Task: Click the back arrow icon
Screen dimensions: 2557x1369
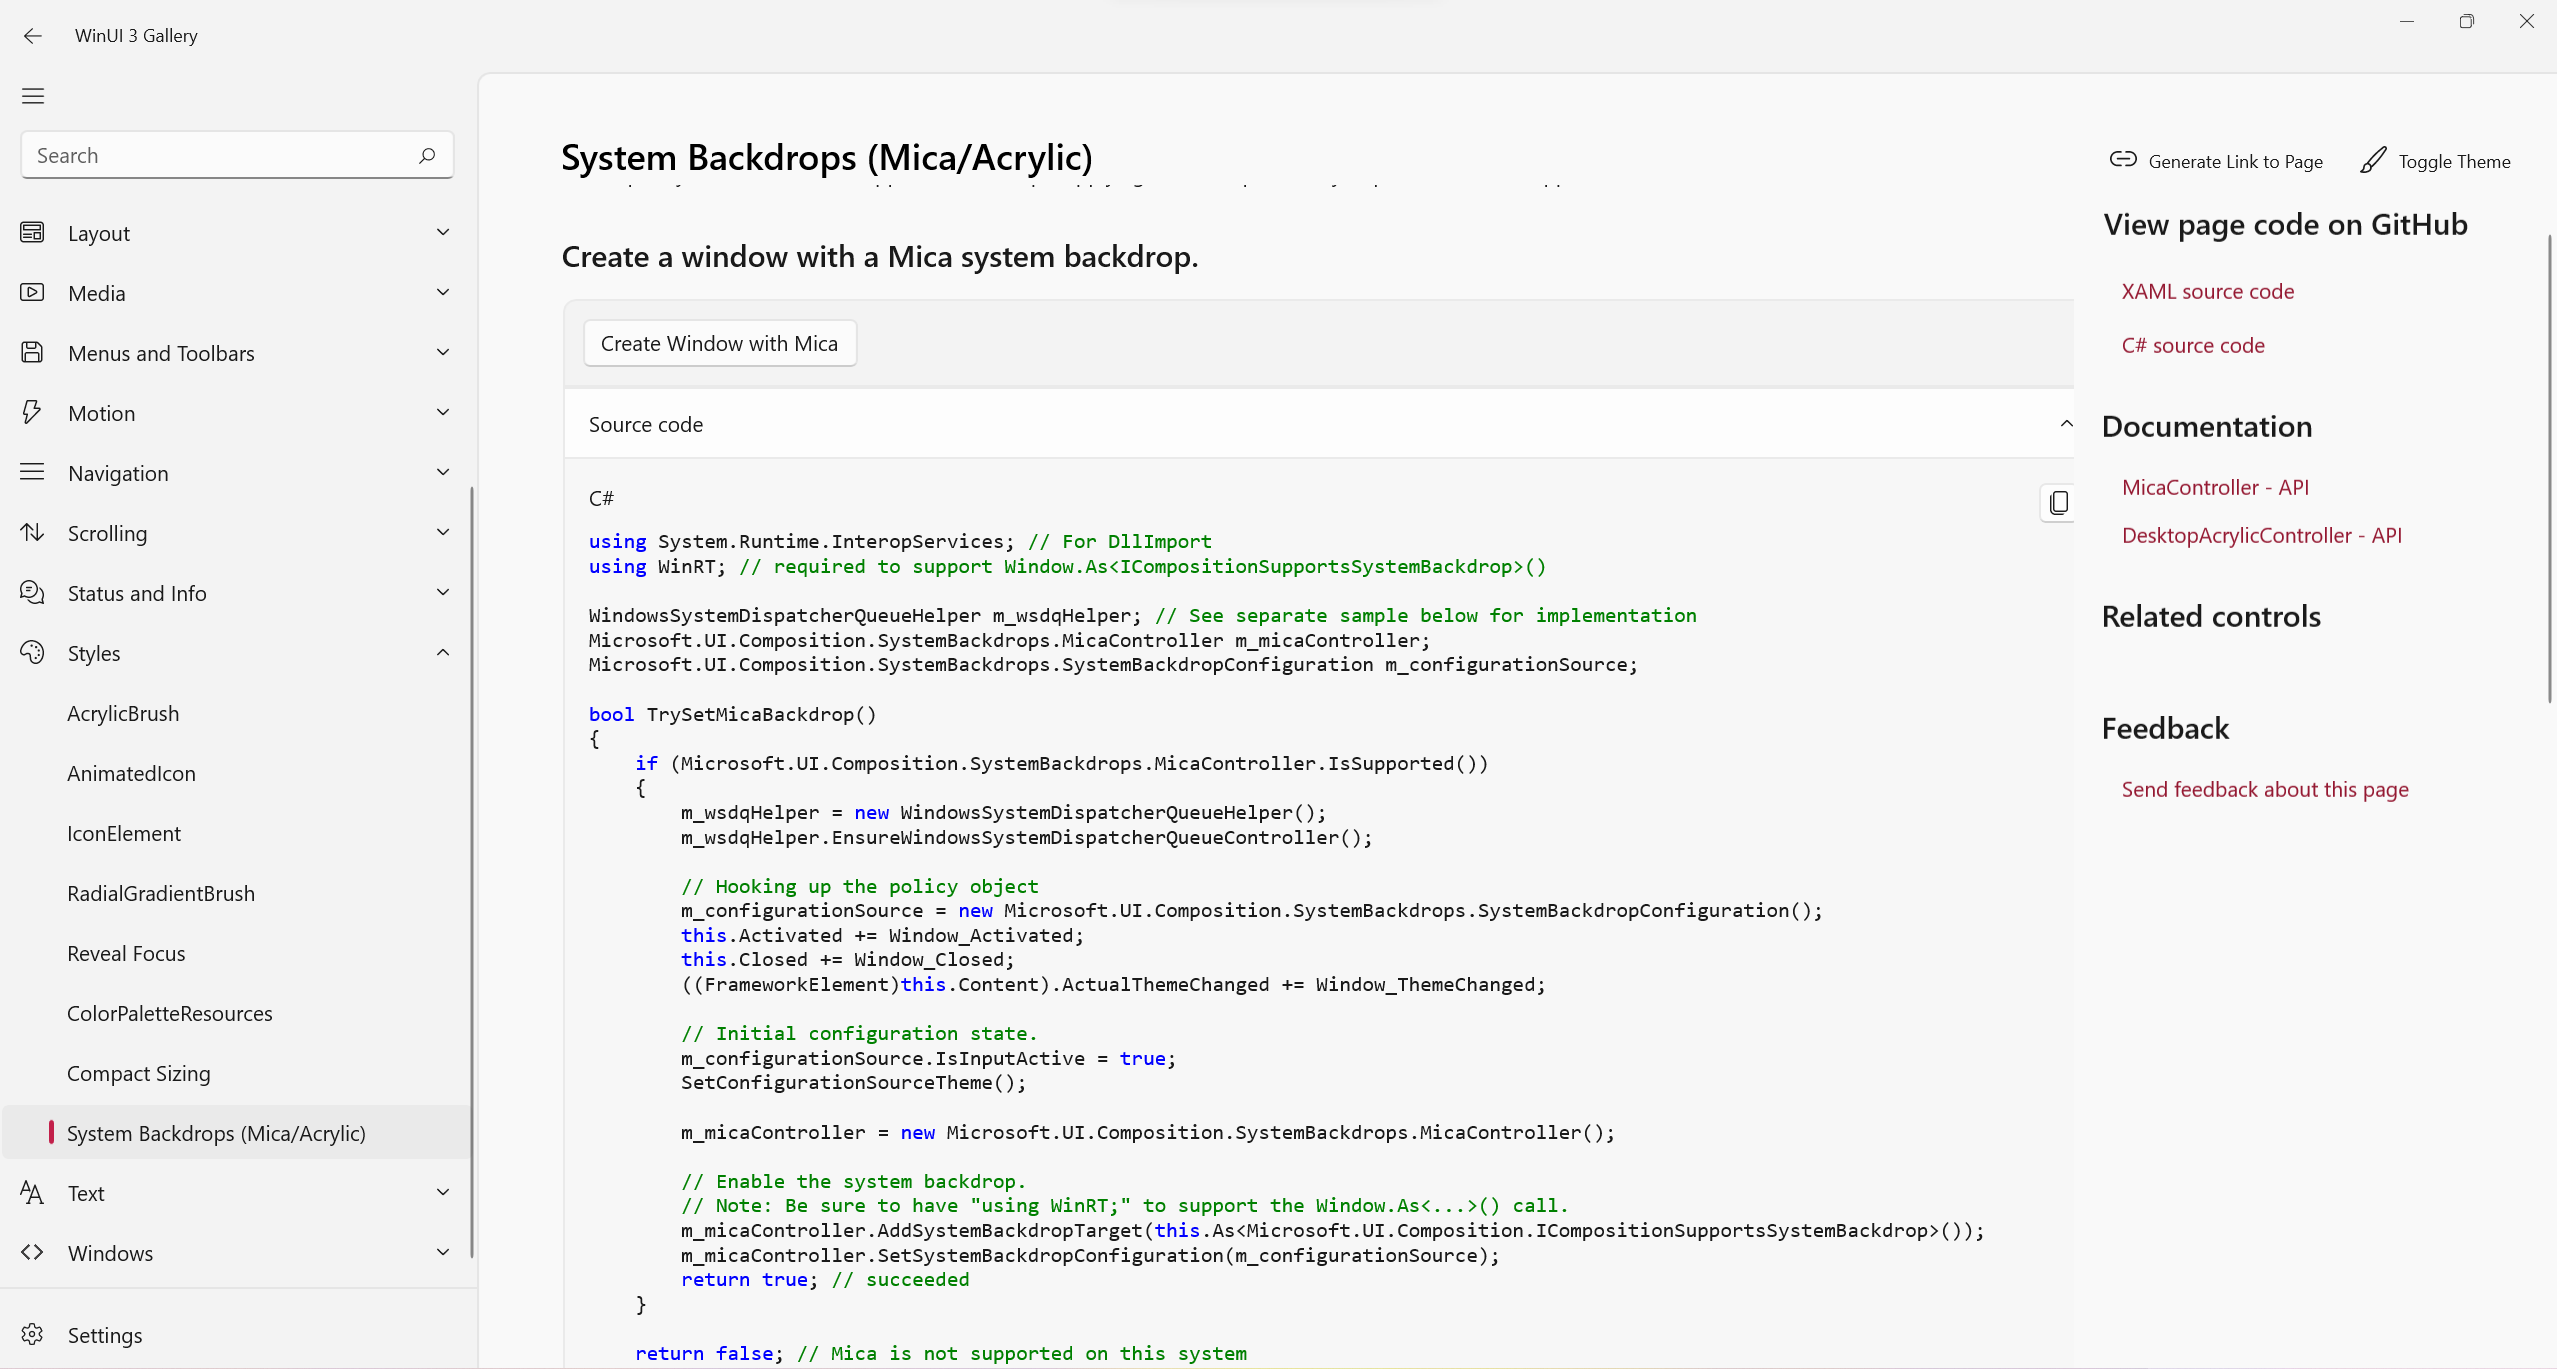Action: (33, 36)
